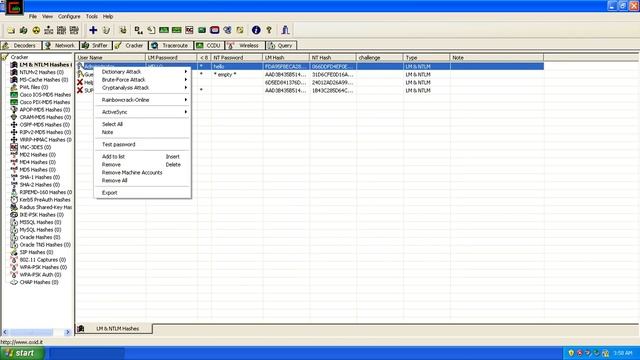Click the Note column header
The width and height of the screenshot is (640, 360).
pyautogui.click(x=497, y=58)
